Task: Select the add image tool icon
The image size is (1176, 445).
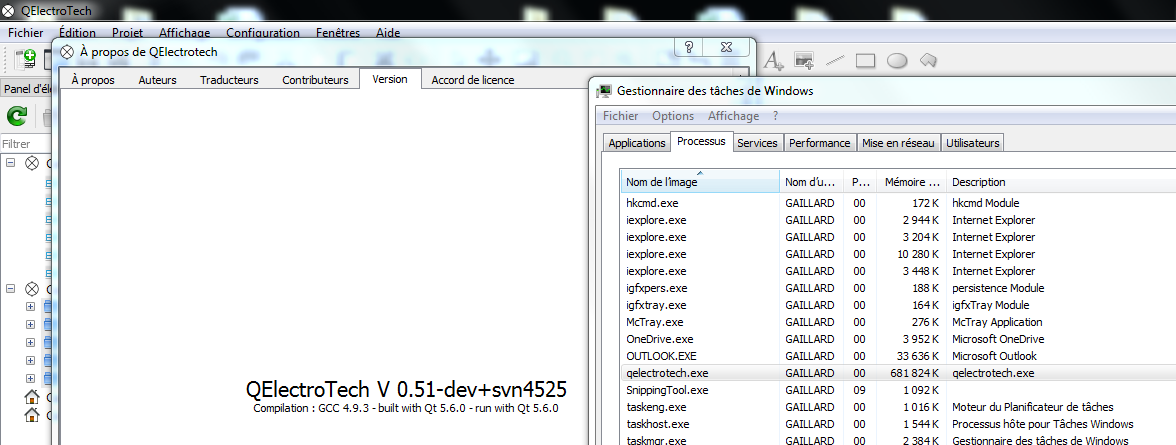Action: tap(803, 60)
